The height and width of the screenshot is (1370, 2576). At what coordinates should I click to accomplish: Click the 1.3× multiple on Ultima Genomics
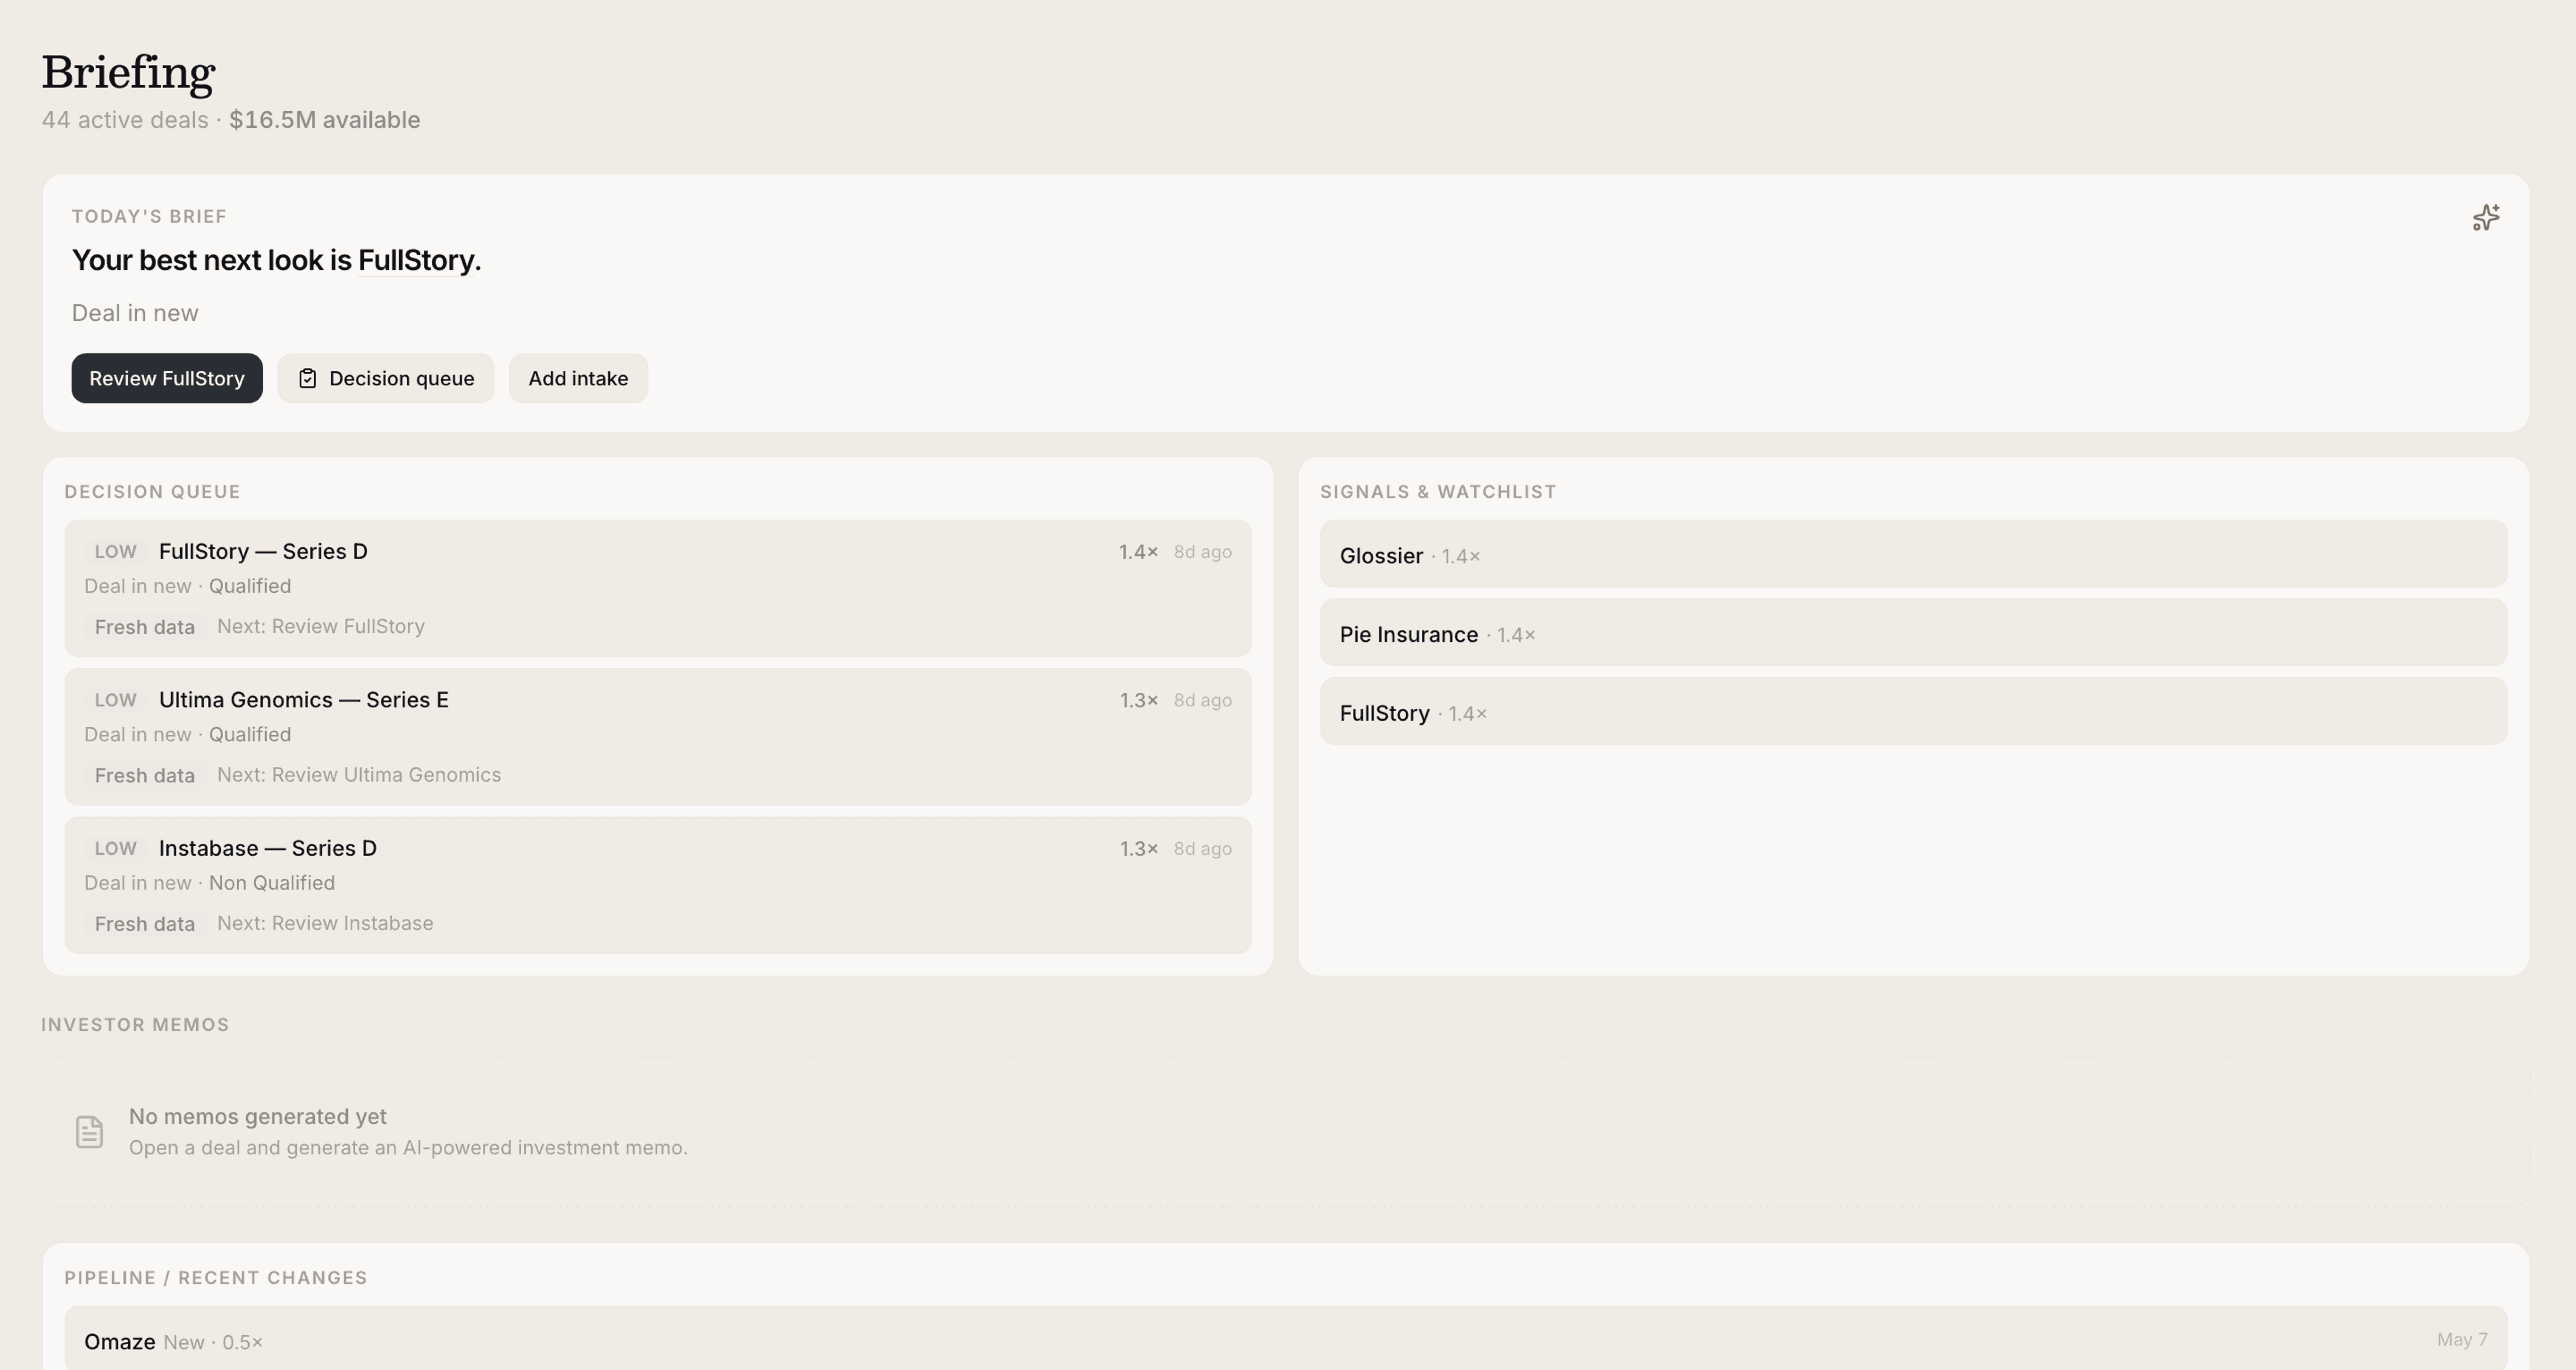[1139, 700]
